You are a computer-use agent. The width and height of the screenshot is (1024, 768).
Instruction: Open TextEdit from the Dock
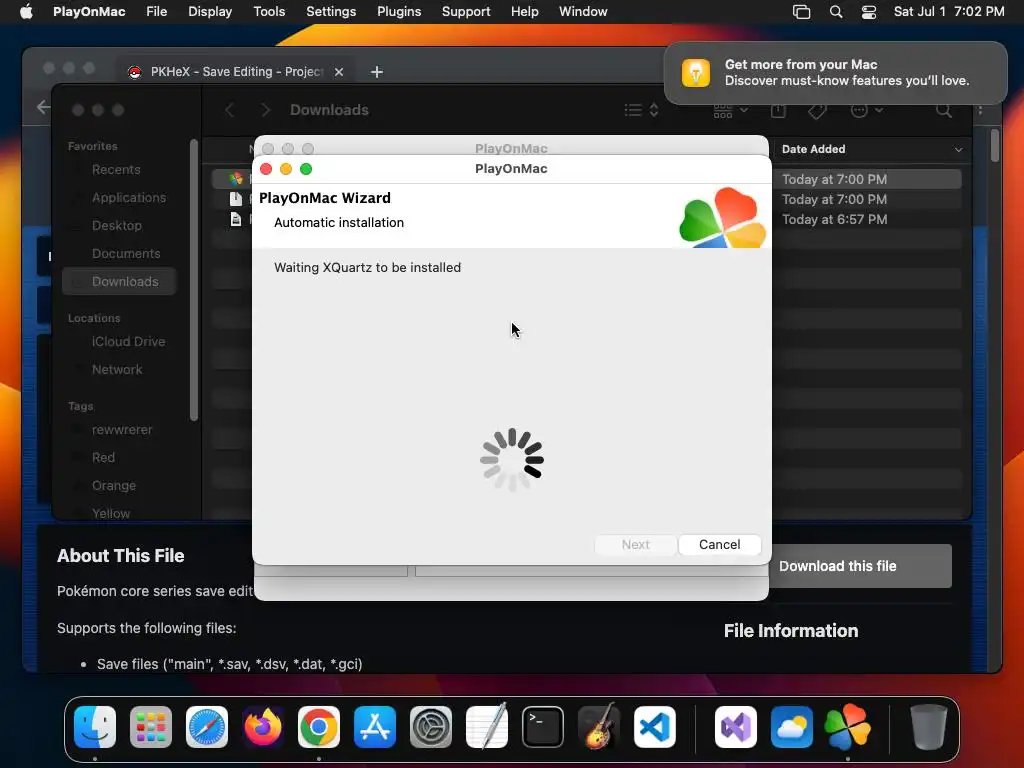tap(487, 727)
